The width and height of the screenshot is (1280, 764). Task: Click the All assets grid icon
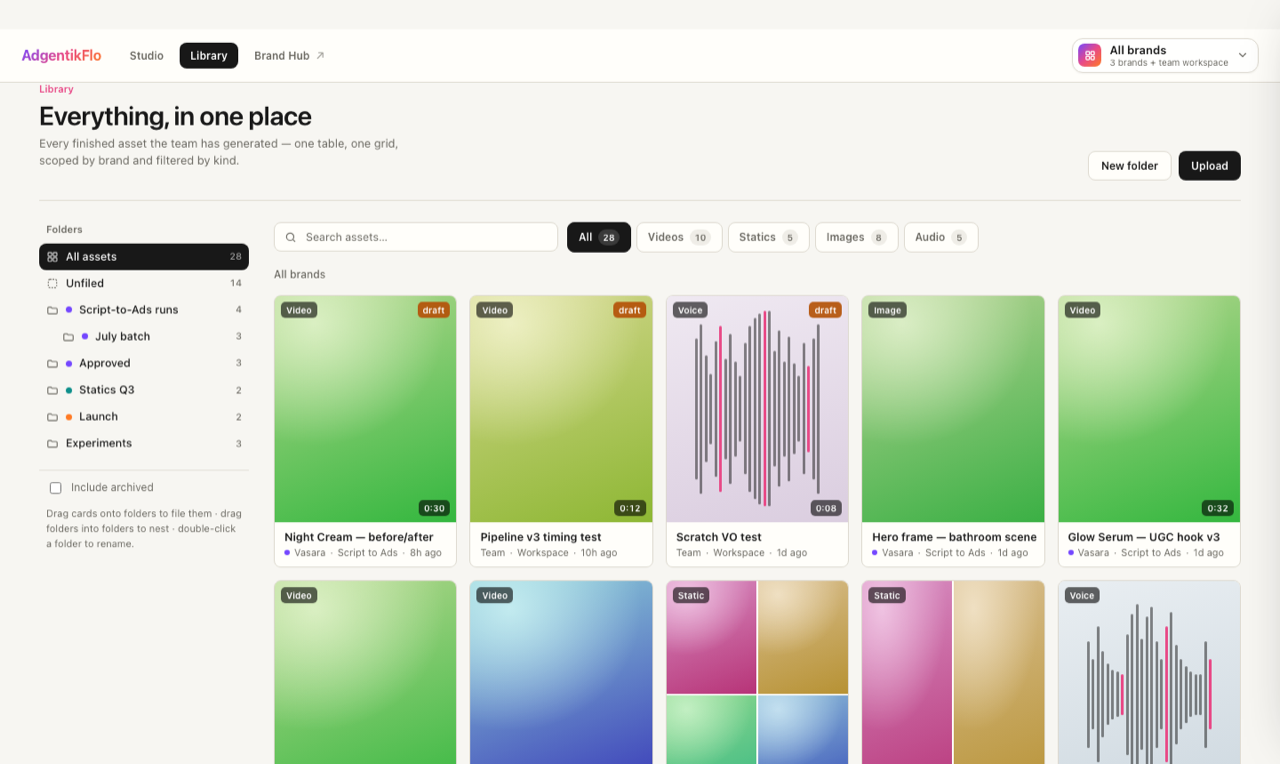53,257
